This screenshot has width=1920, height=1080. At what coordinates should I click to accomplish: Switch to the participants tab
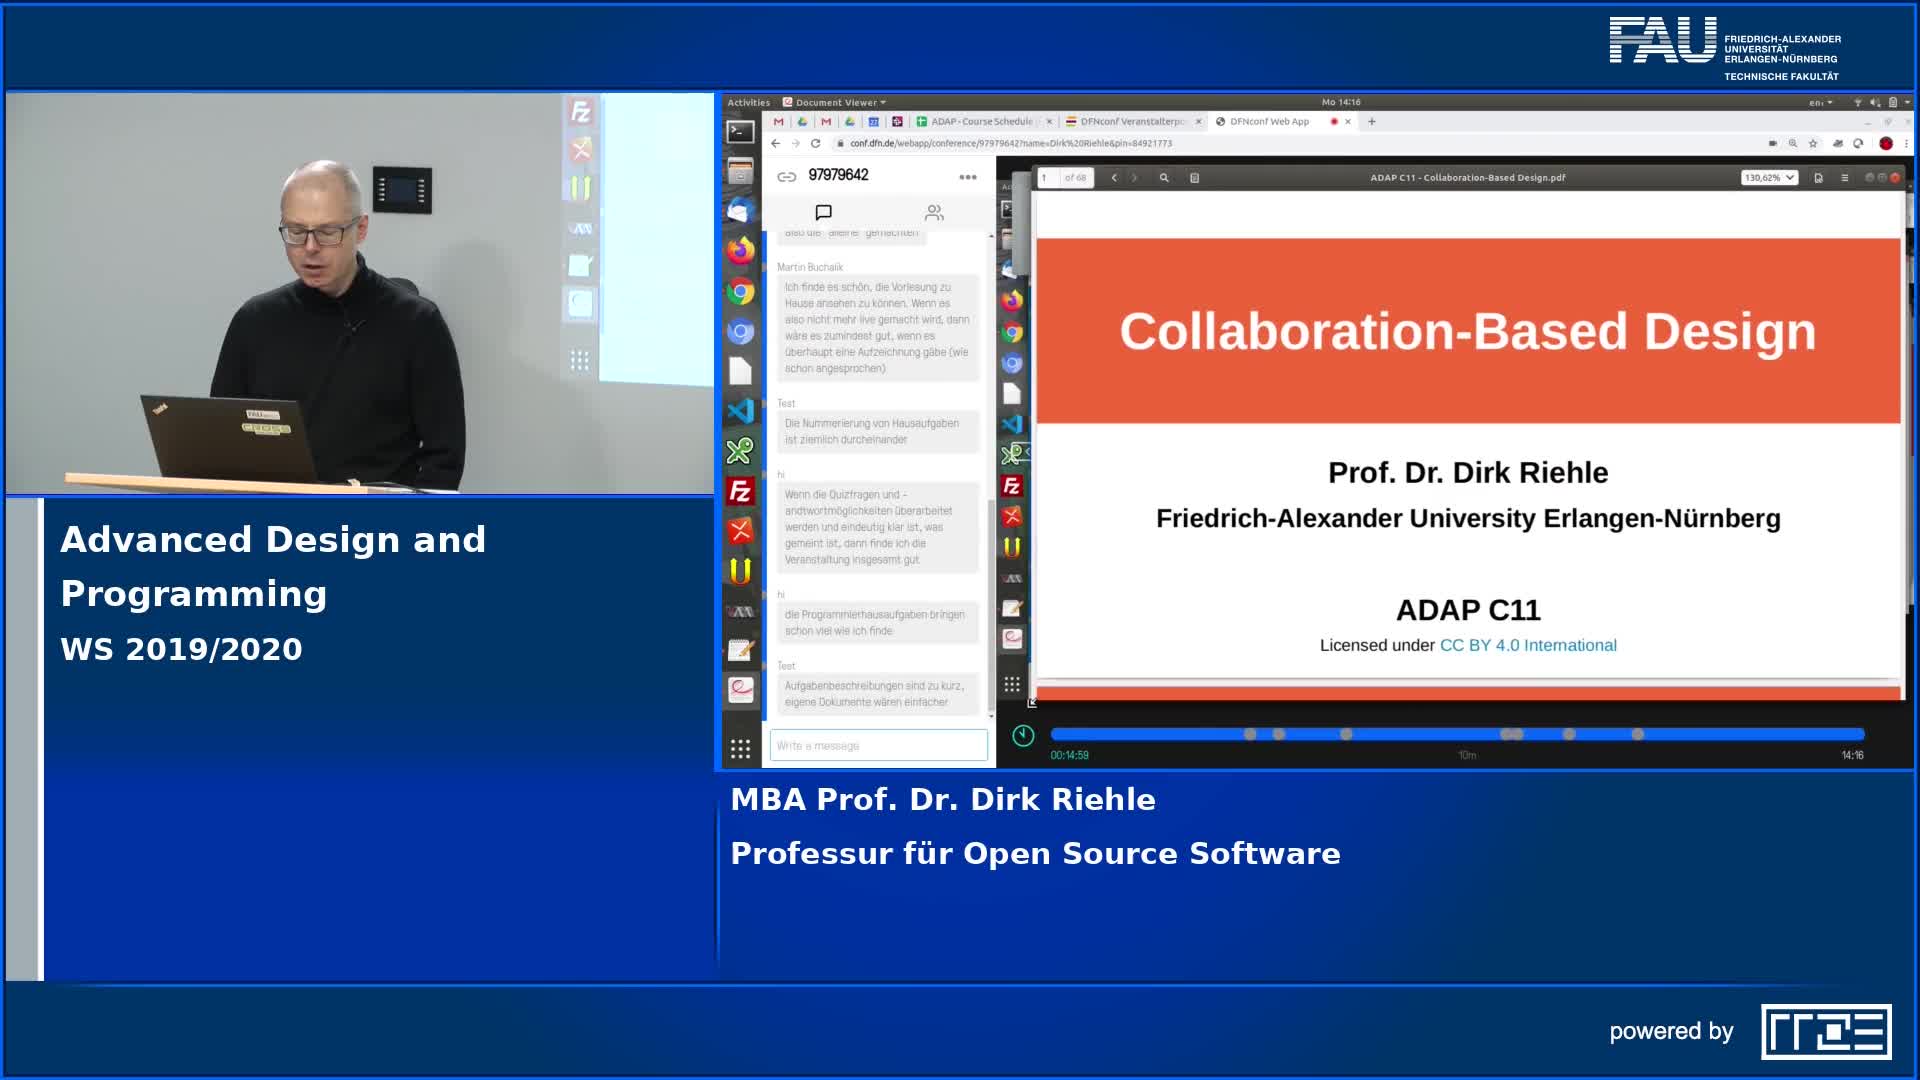click(x=934, y=212)
